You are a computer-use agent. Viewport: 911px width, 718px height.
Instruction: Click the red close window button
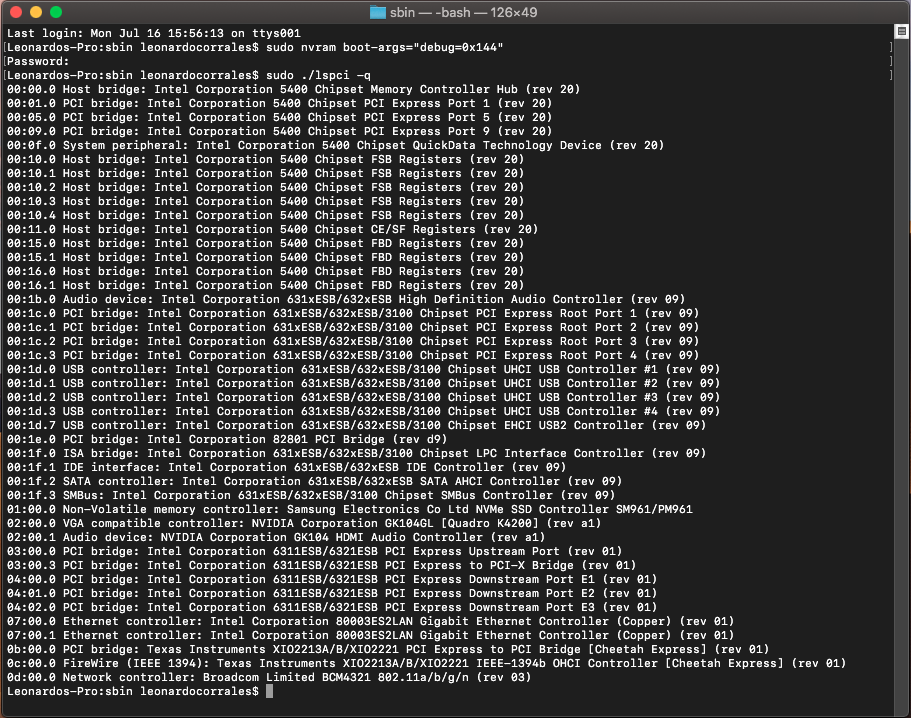16,12
